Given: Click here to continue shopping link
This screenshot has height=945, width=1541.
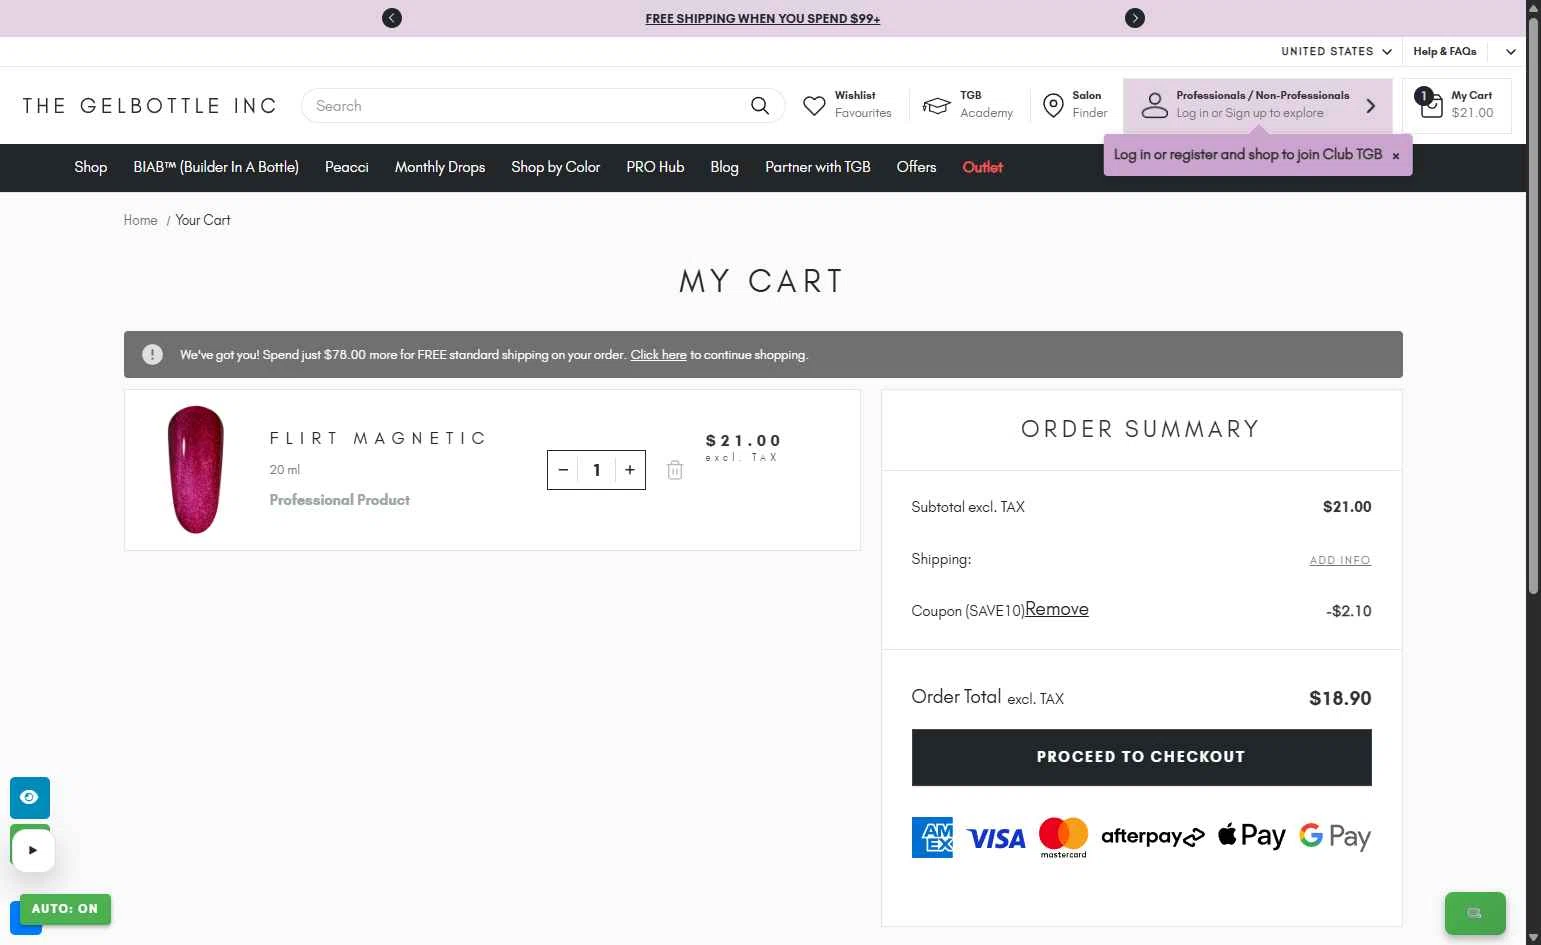Looking at the screenshot, I should click(x=658, y=355).
